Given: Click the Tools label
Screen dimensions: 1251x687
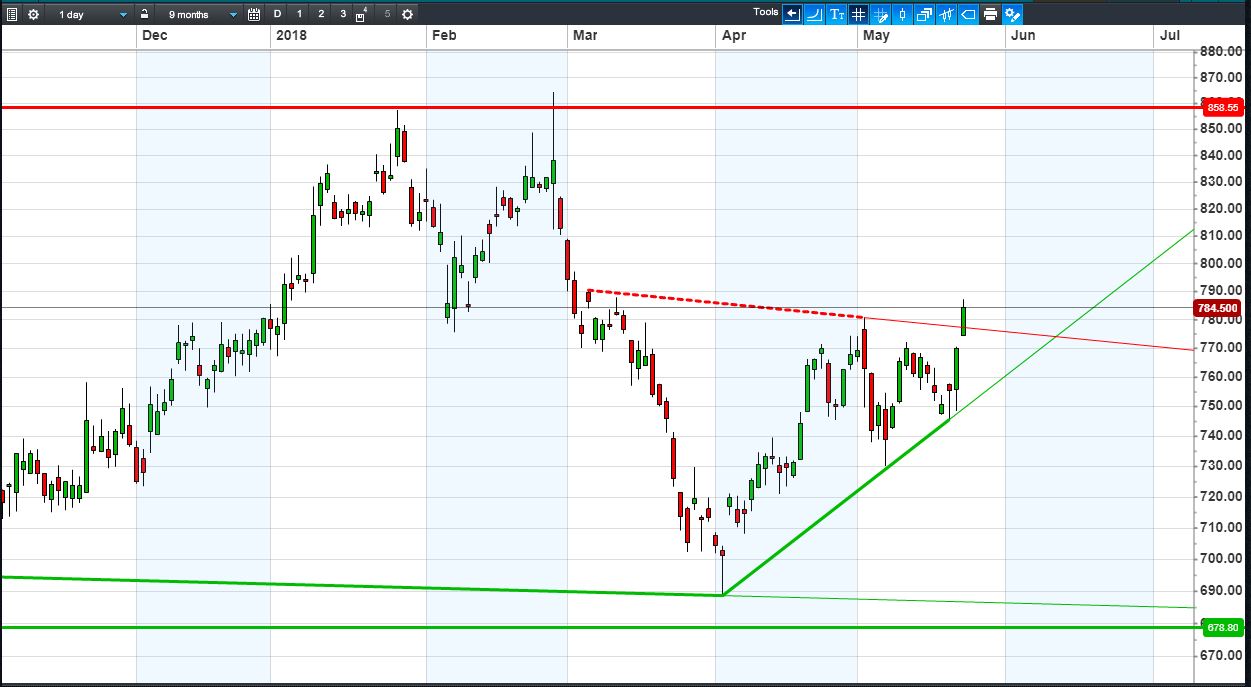Looking at the screenshot, I should (x=766, y=12).
